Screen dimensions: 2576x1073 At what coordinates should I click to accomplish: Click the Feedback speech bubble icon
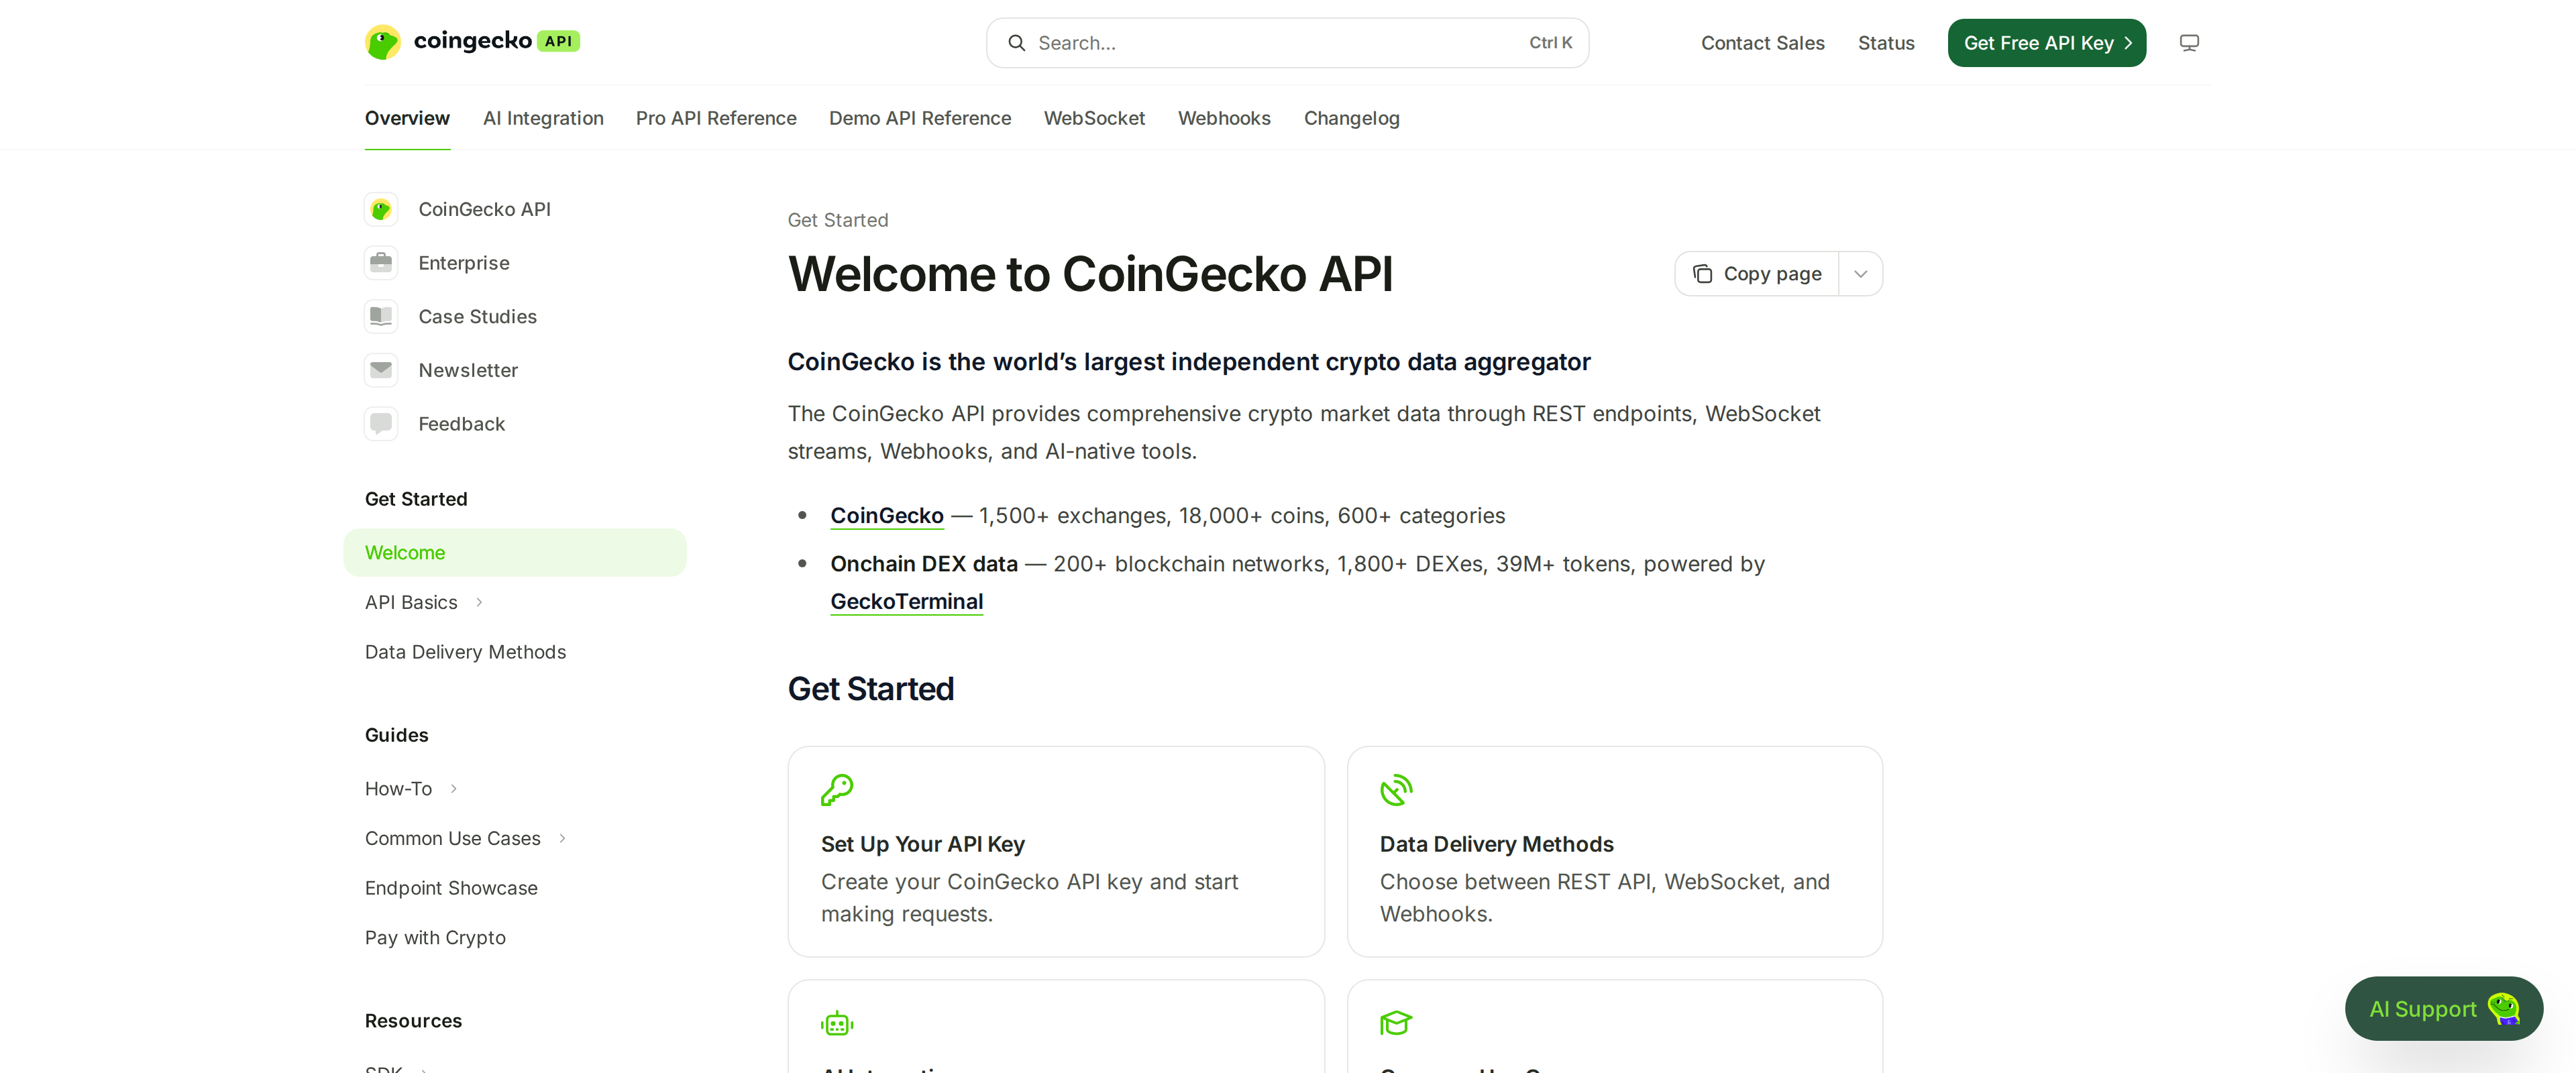pyautogui.click(x=381, y=424)
